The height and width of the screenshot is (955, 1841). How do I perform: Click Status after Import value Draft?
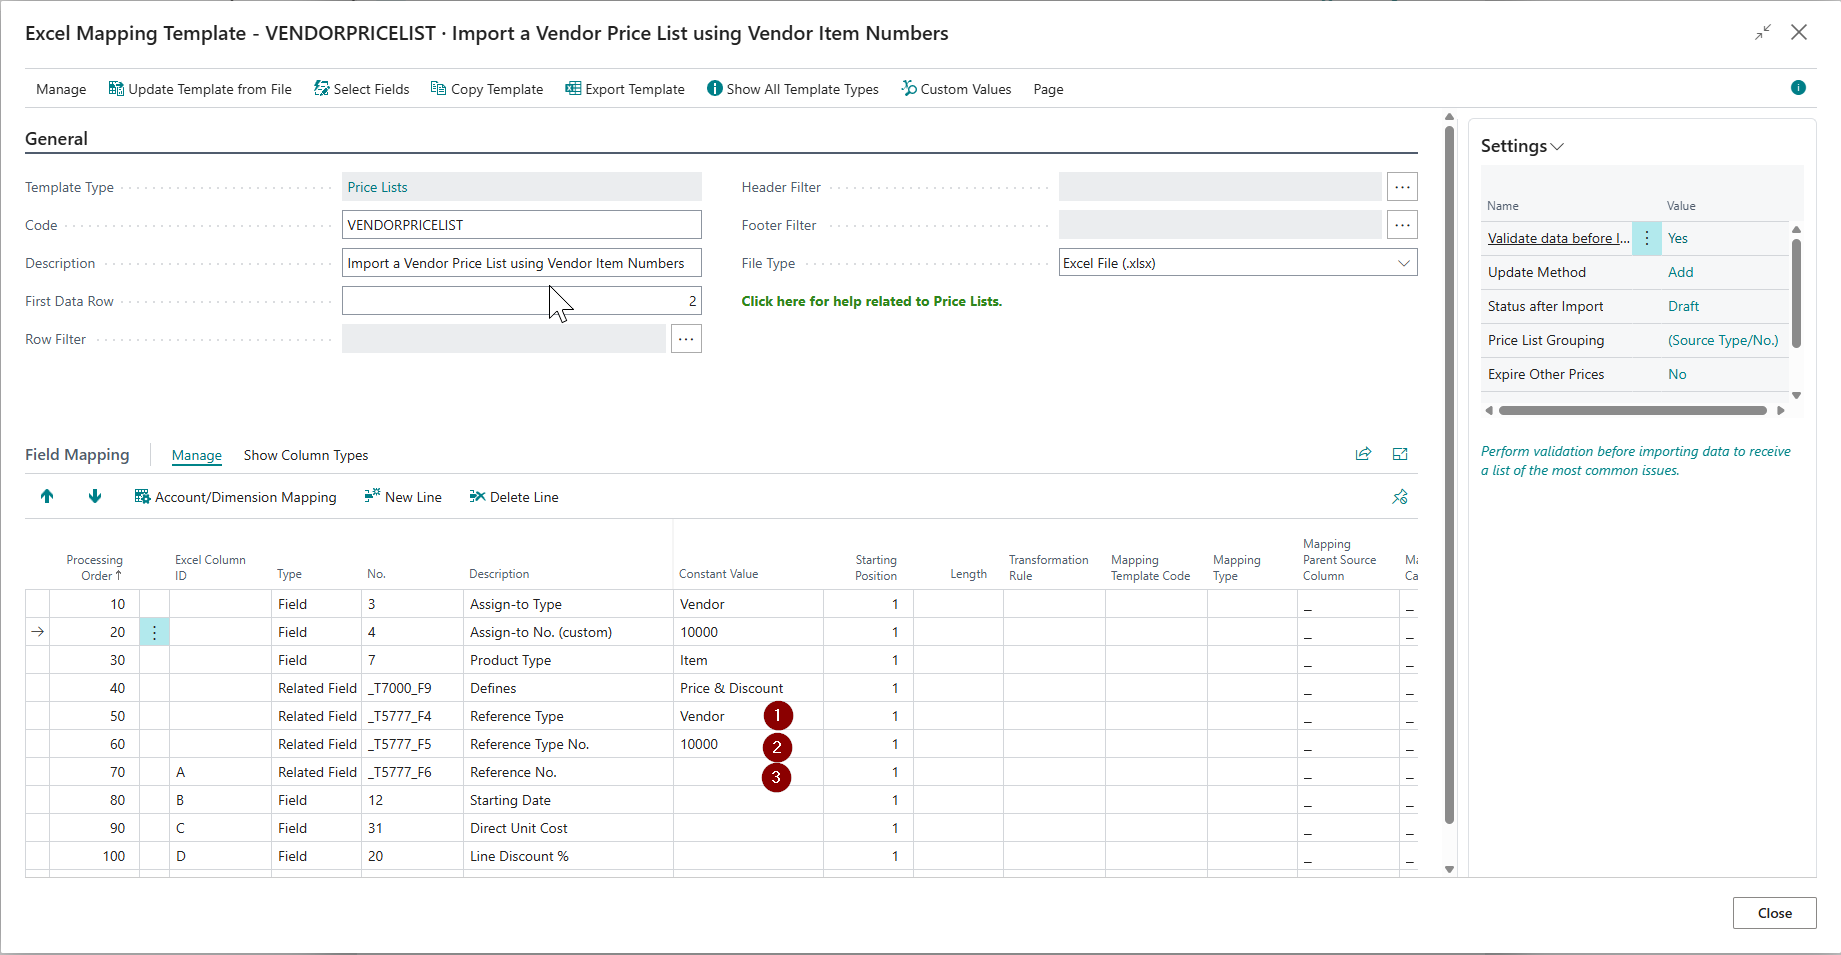click(x=1683, y=306)
